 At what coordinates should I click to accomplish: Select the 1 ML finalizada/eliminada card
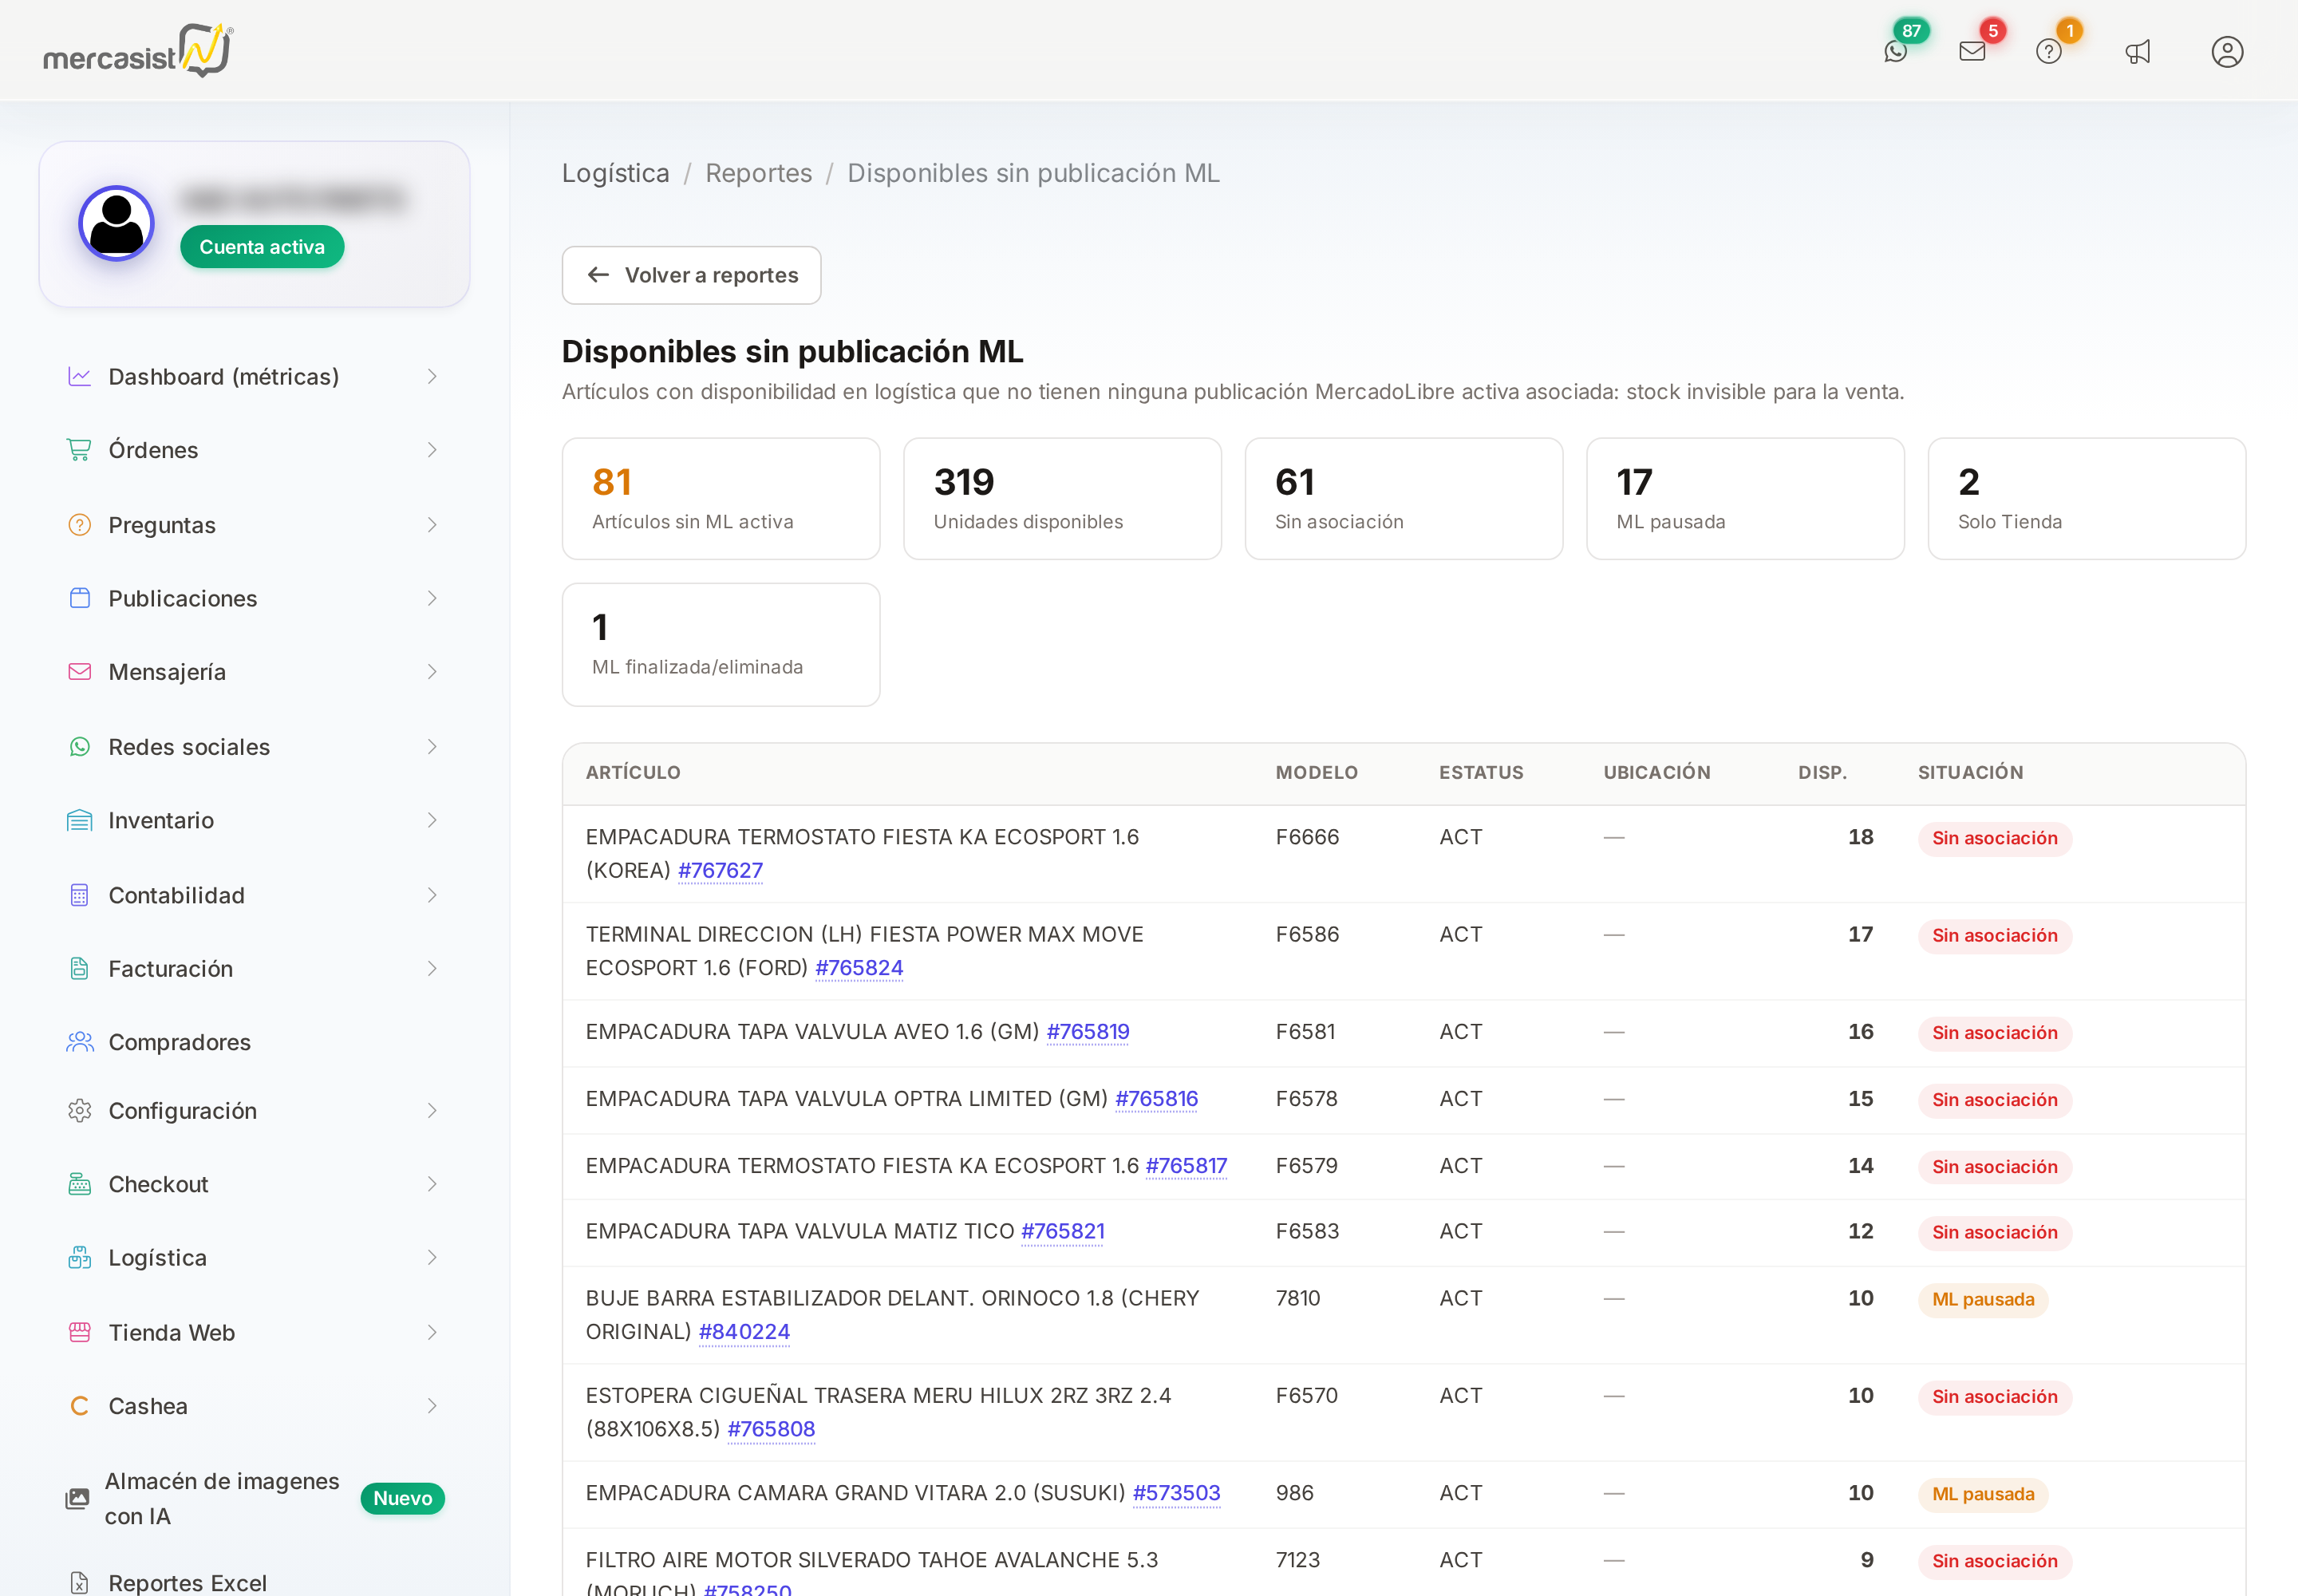click(x=721, y=645)
